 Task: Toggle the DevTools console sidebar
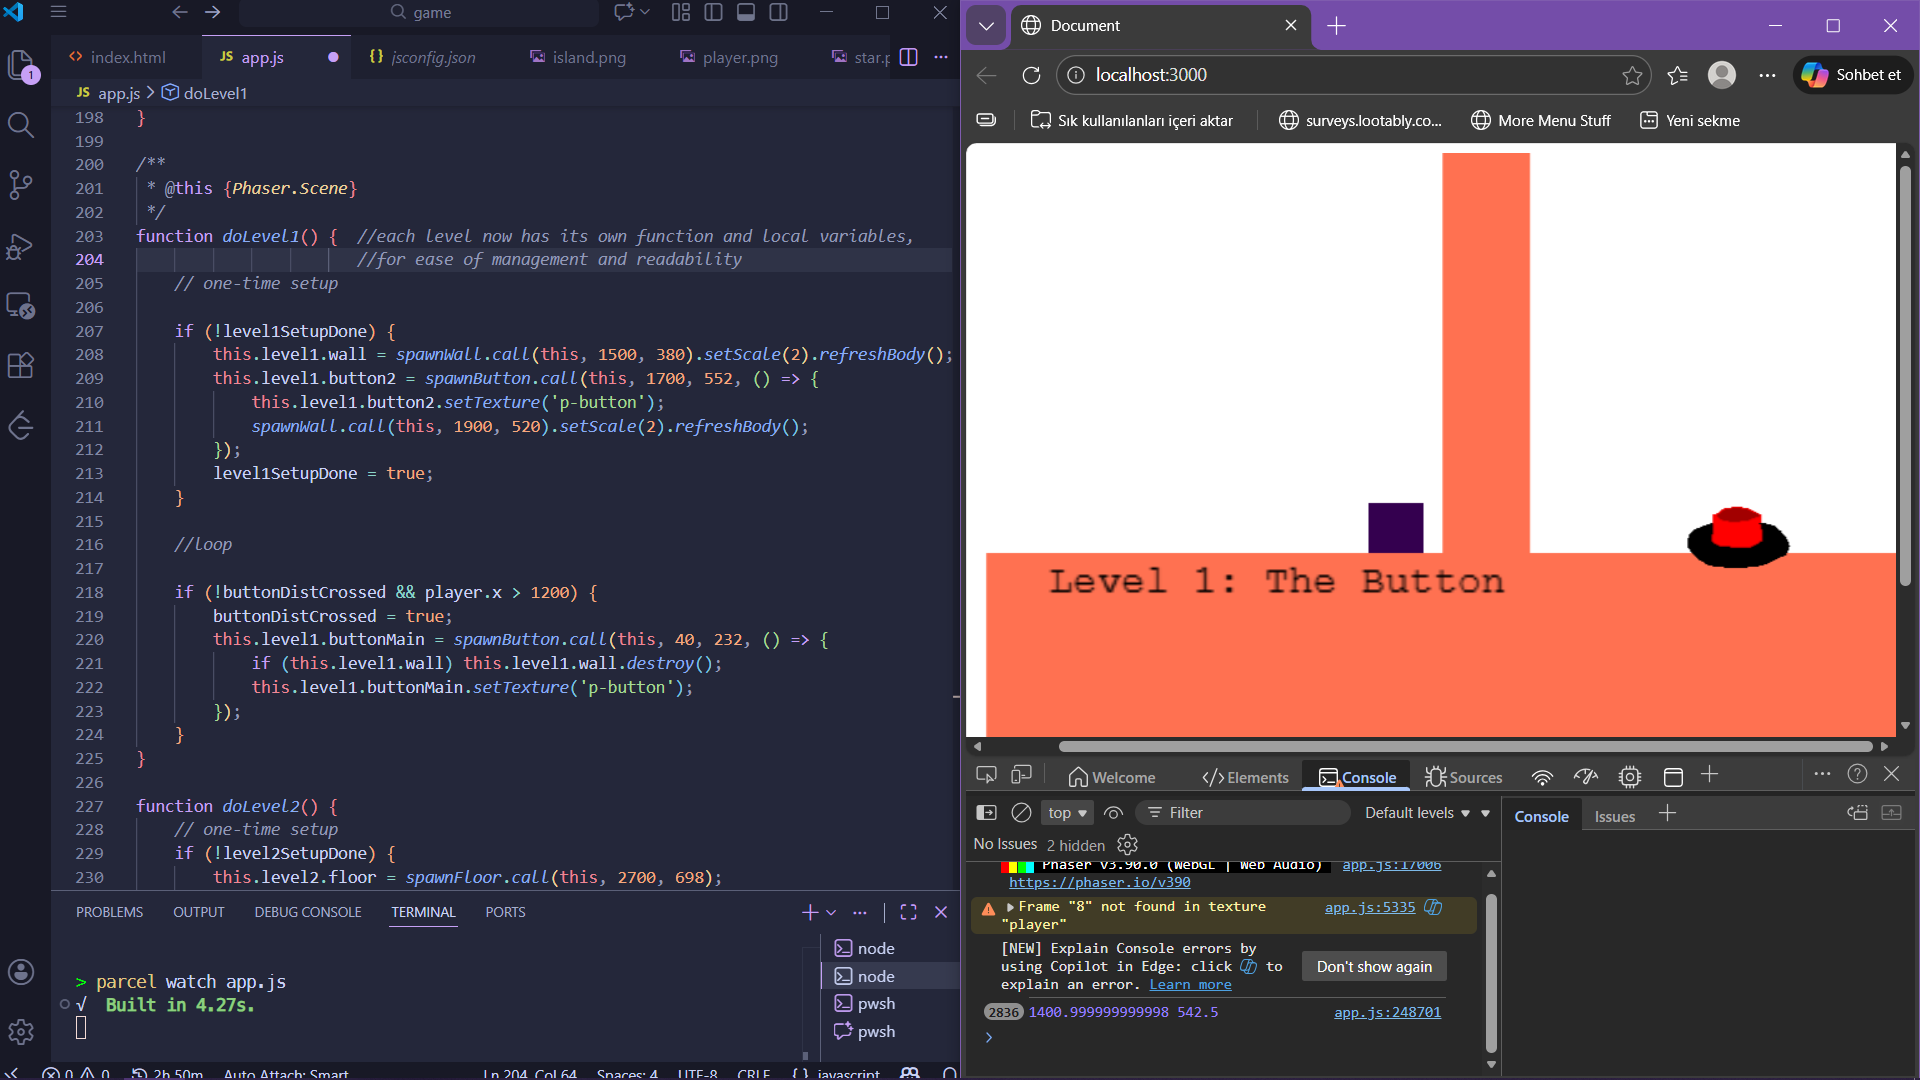[986, 813]
